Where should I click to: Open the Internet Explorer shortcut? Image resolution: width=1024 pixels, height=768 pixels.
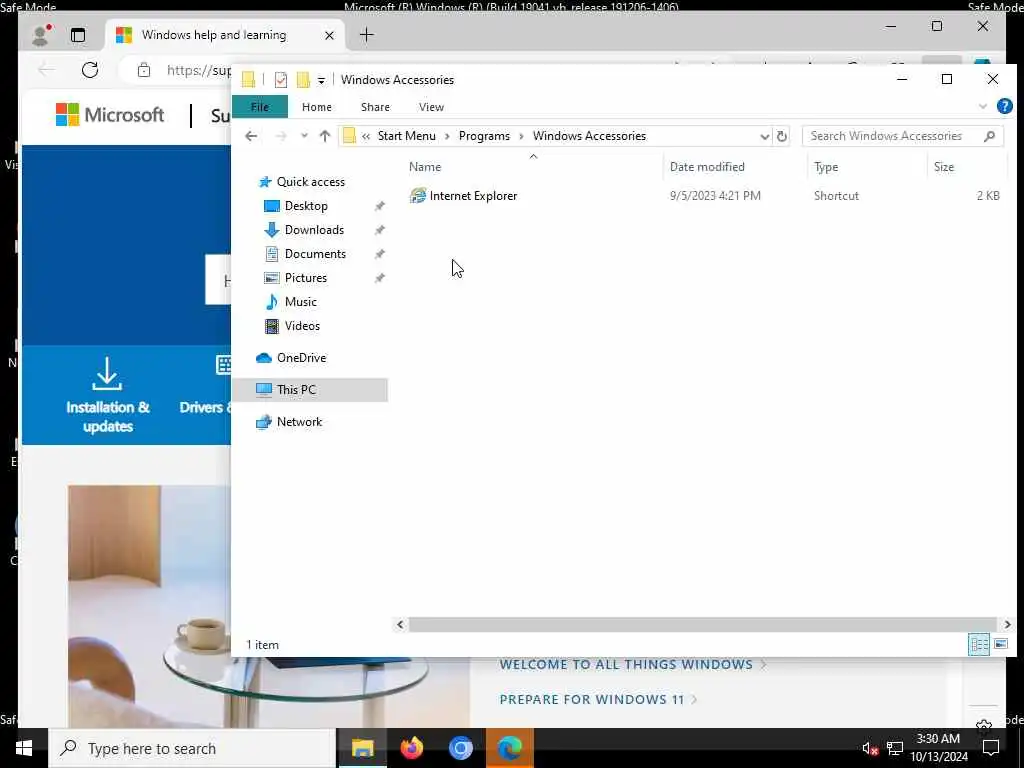click(x=463, y=196)
